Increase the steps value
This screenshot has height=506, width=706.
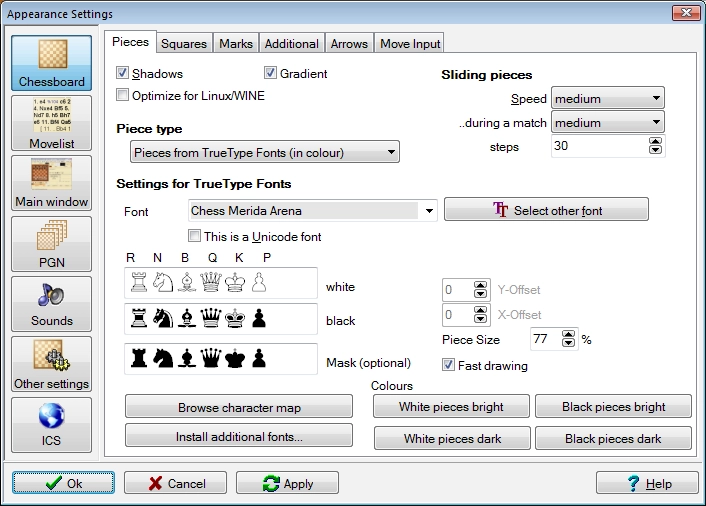655,141
